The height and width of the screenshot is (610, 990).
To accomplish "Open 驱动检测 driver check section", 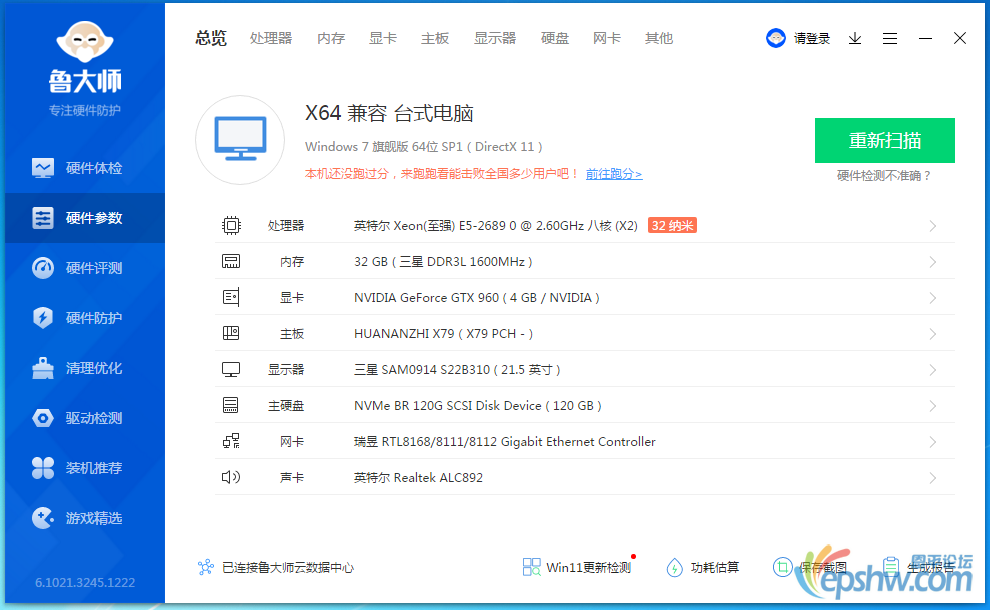I will (85, 418).
